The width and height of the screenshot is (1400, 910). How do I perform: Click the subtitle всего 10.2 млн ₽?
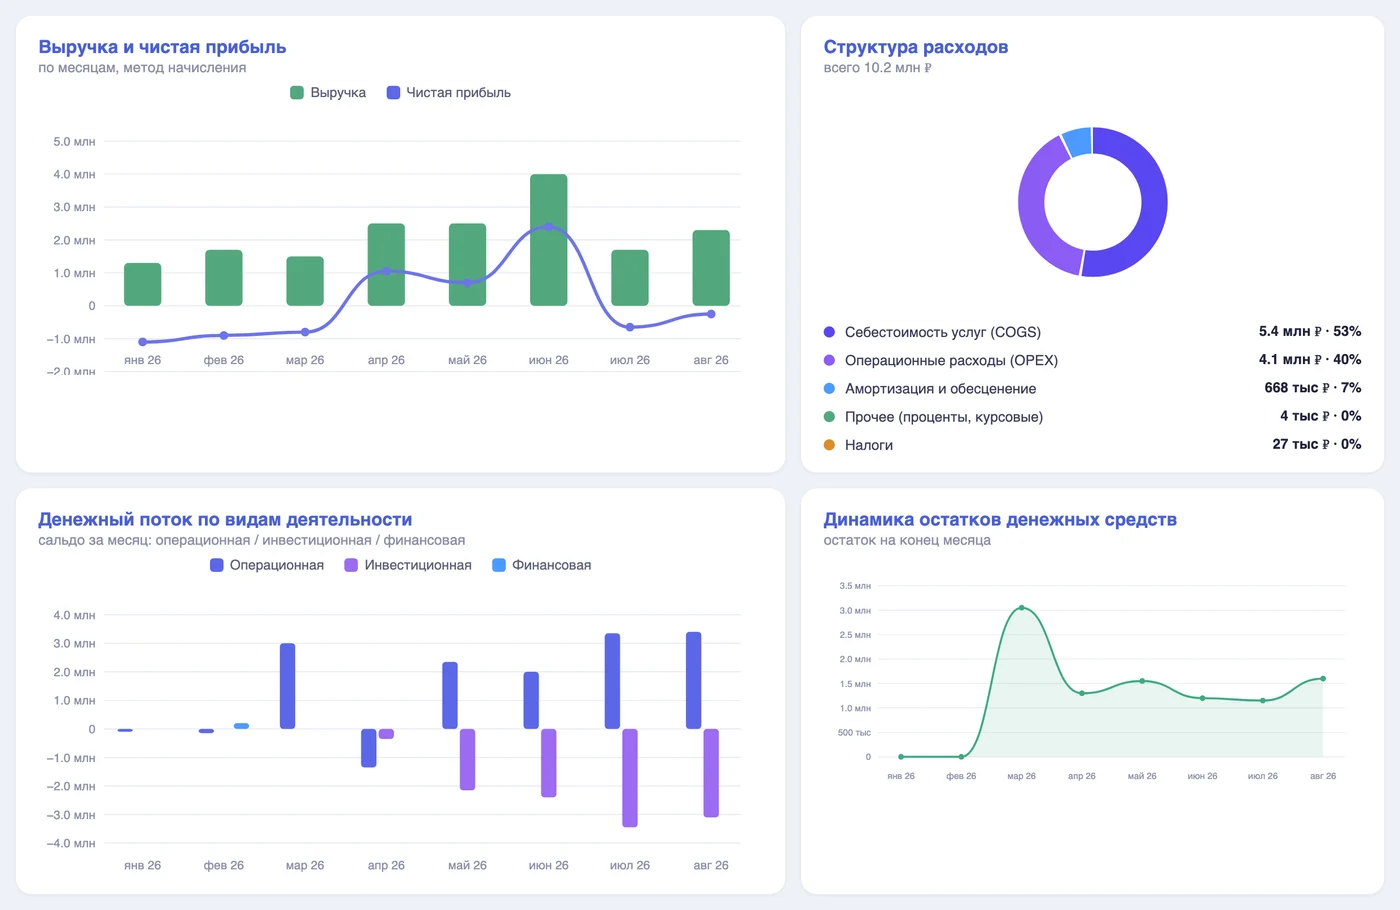878,68
